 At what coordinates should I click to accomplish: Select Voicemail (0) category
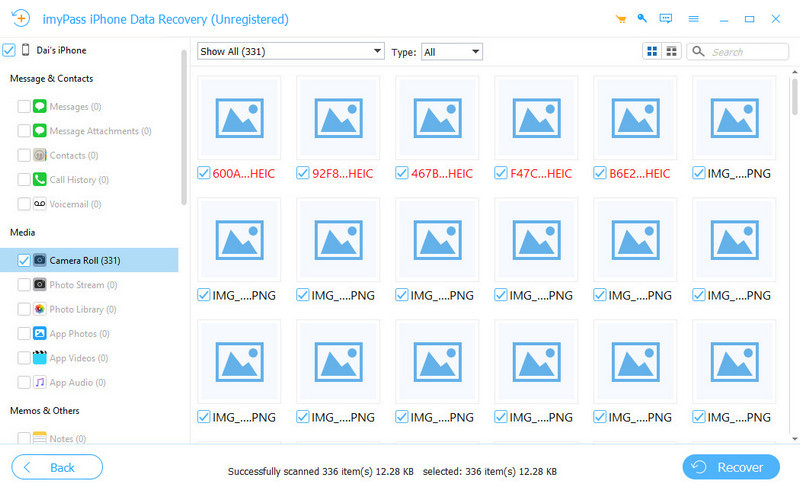(75, 204)
